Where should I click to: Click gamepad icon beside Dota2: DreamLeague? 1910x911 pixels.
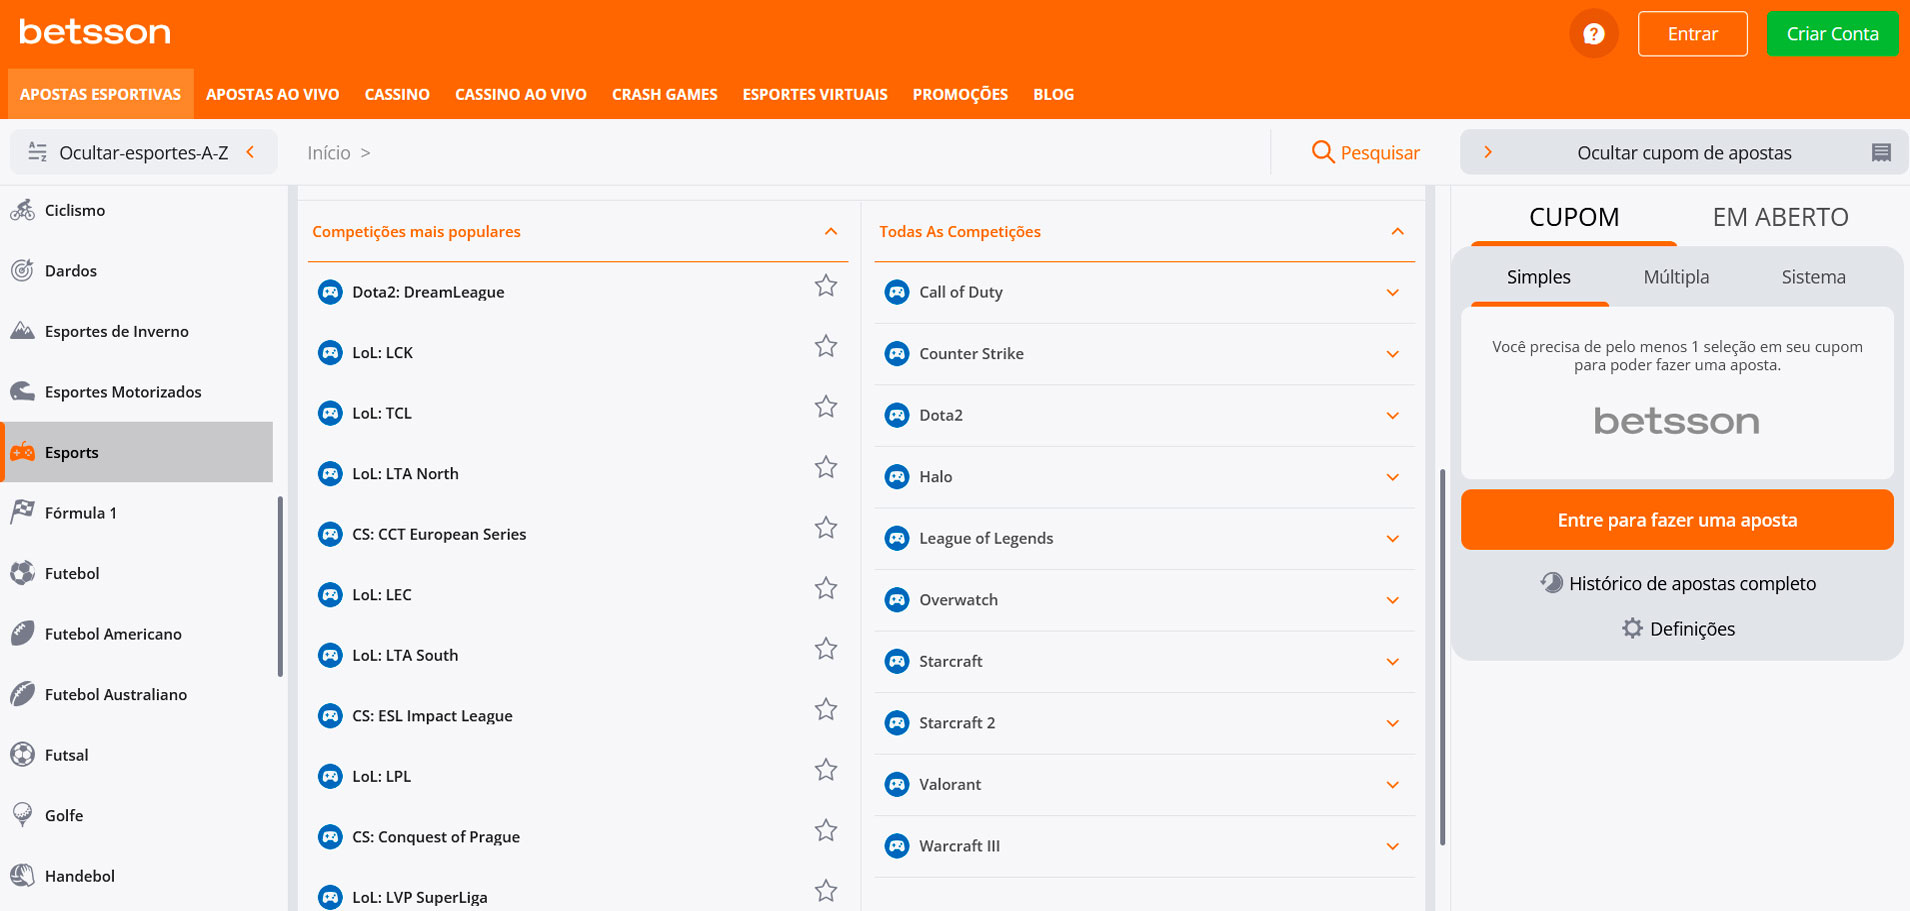pyautogui.click(x=330, y=292)
